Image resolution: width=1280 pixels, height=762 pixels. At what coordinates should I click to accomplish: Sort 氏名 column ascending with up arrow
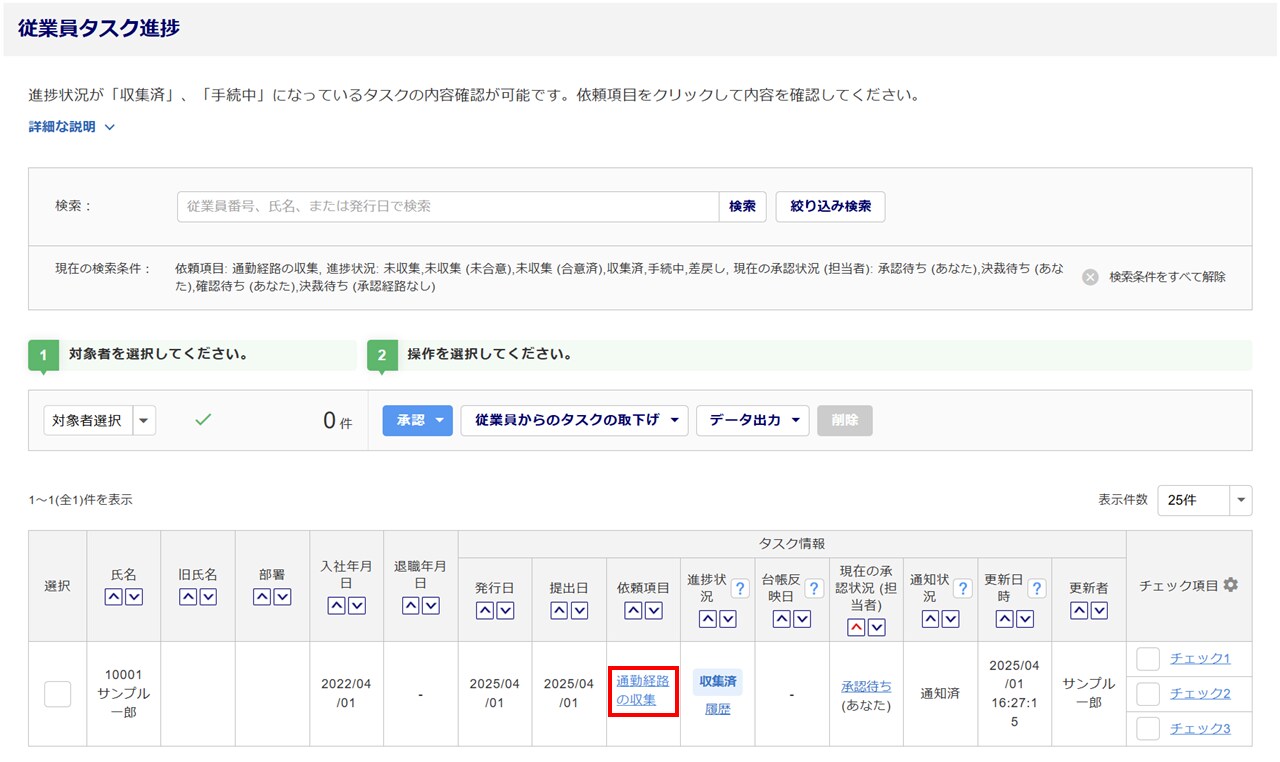coord(114,597)
